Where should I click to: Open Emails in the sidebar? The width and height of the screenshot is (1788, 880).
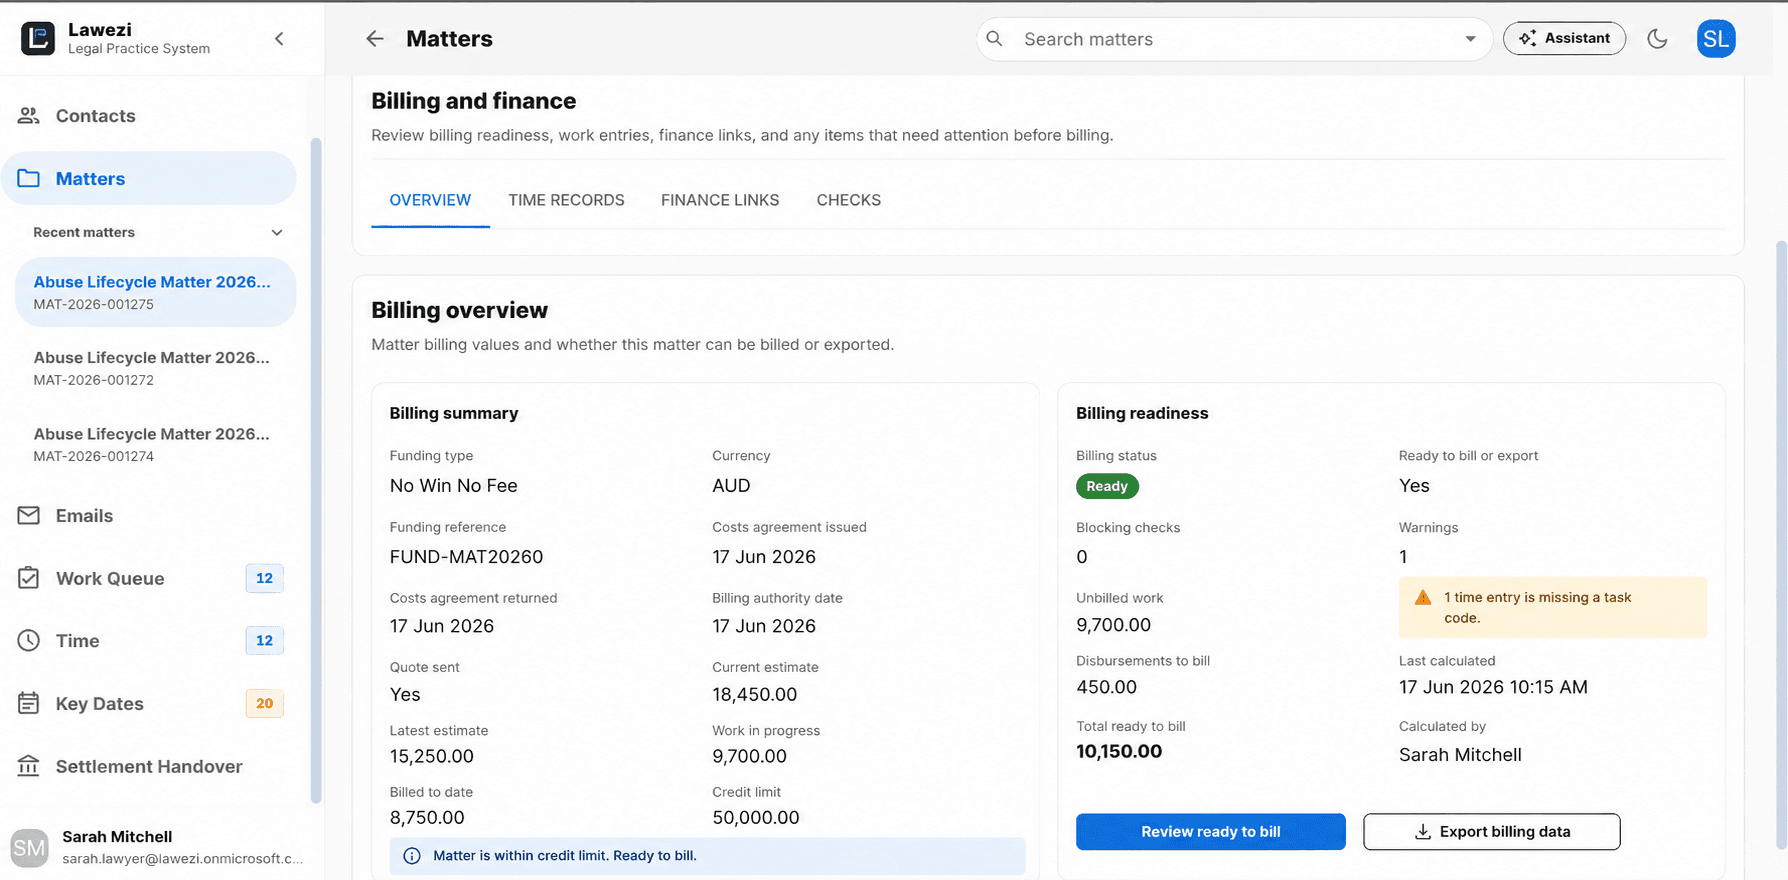coord(149,516)
